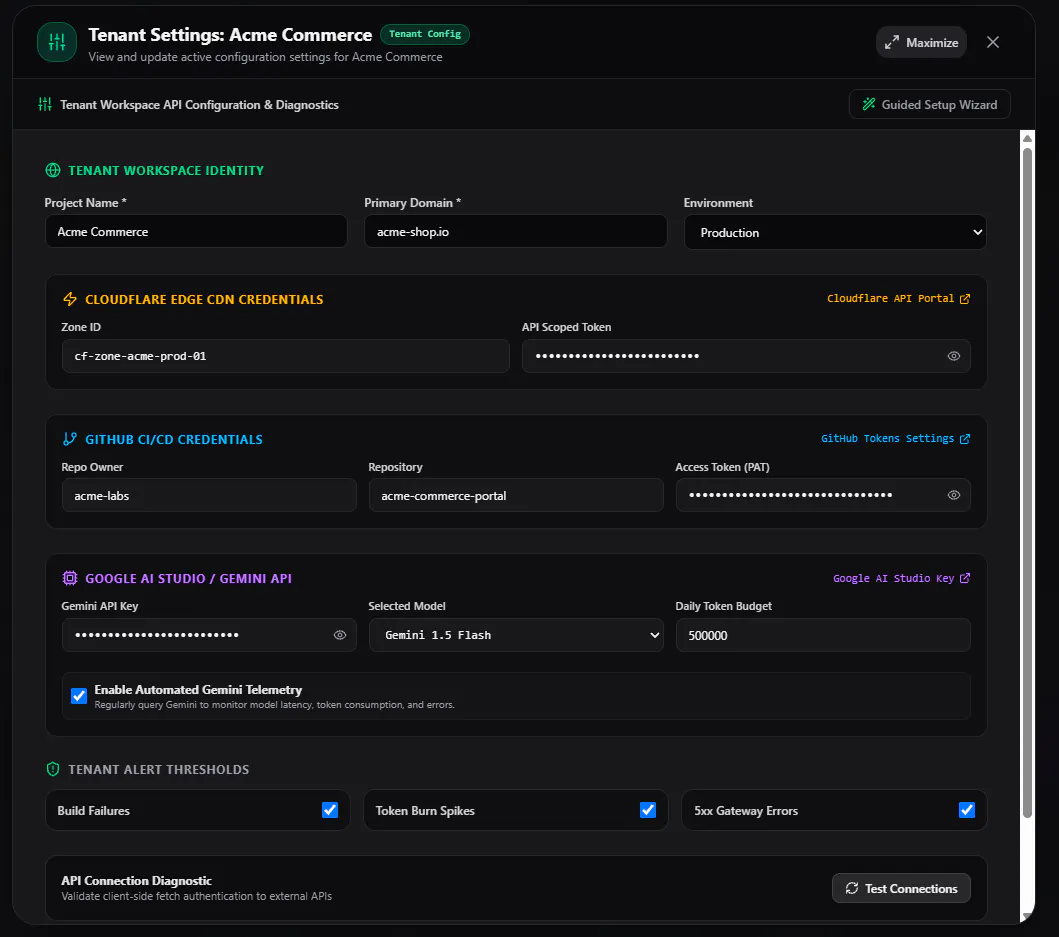The image size is (1059, 937).
Task: Click the API Scoped Token password field
Action: pyautogui.click(x=746, y=356)
